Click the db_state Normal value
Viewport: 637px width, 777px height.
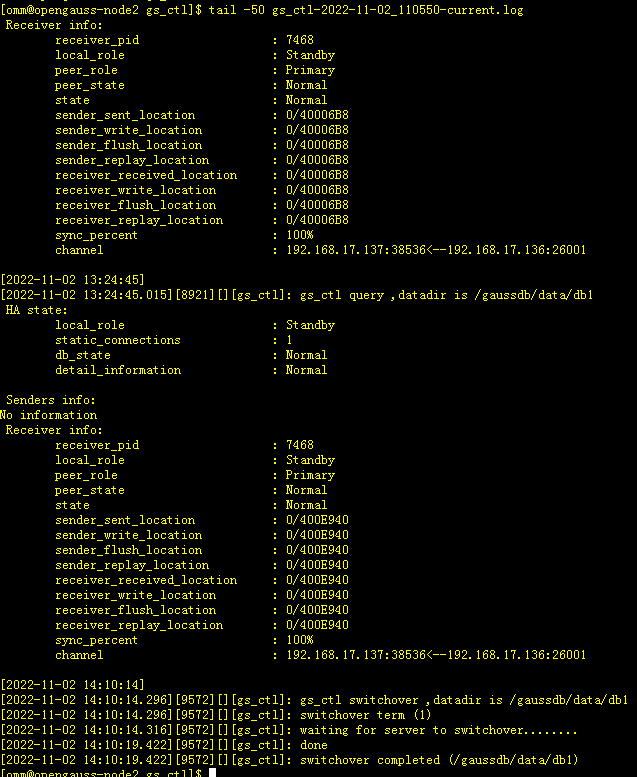click(306, 355)
